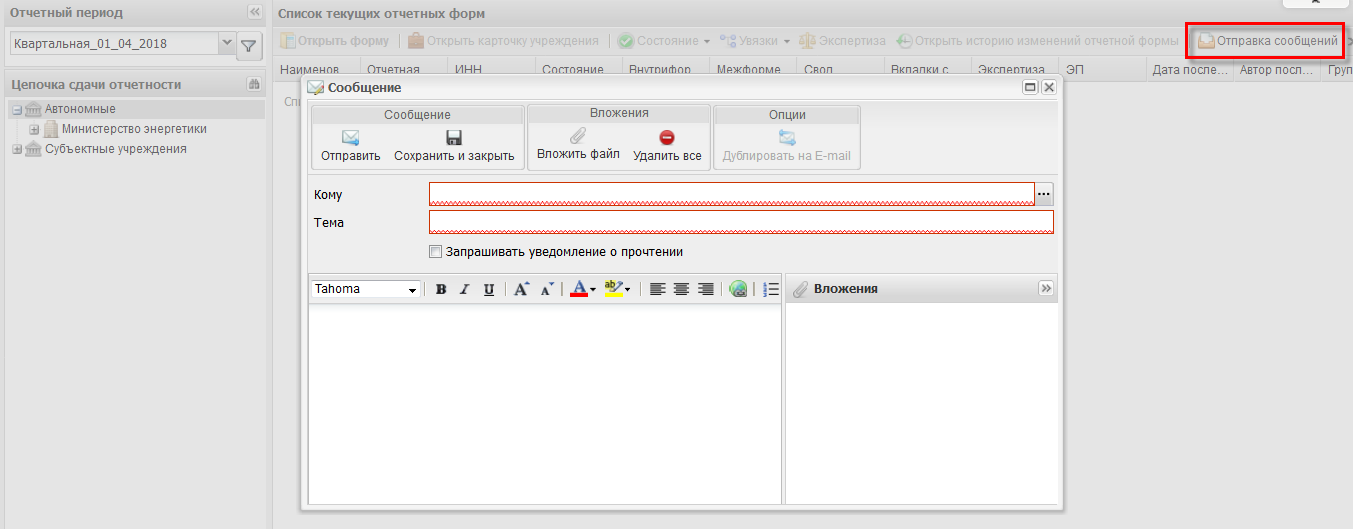Enable Запрашивать уведомление о прочтении checkbox
Image resolution: width=1353 pixels, height=529 pixels.
click(x=435, y=252)
